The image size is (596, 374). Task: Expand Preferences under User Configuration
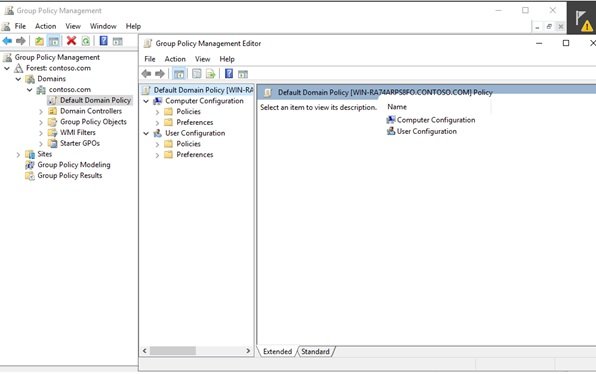coord(157,155)
